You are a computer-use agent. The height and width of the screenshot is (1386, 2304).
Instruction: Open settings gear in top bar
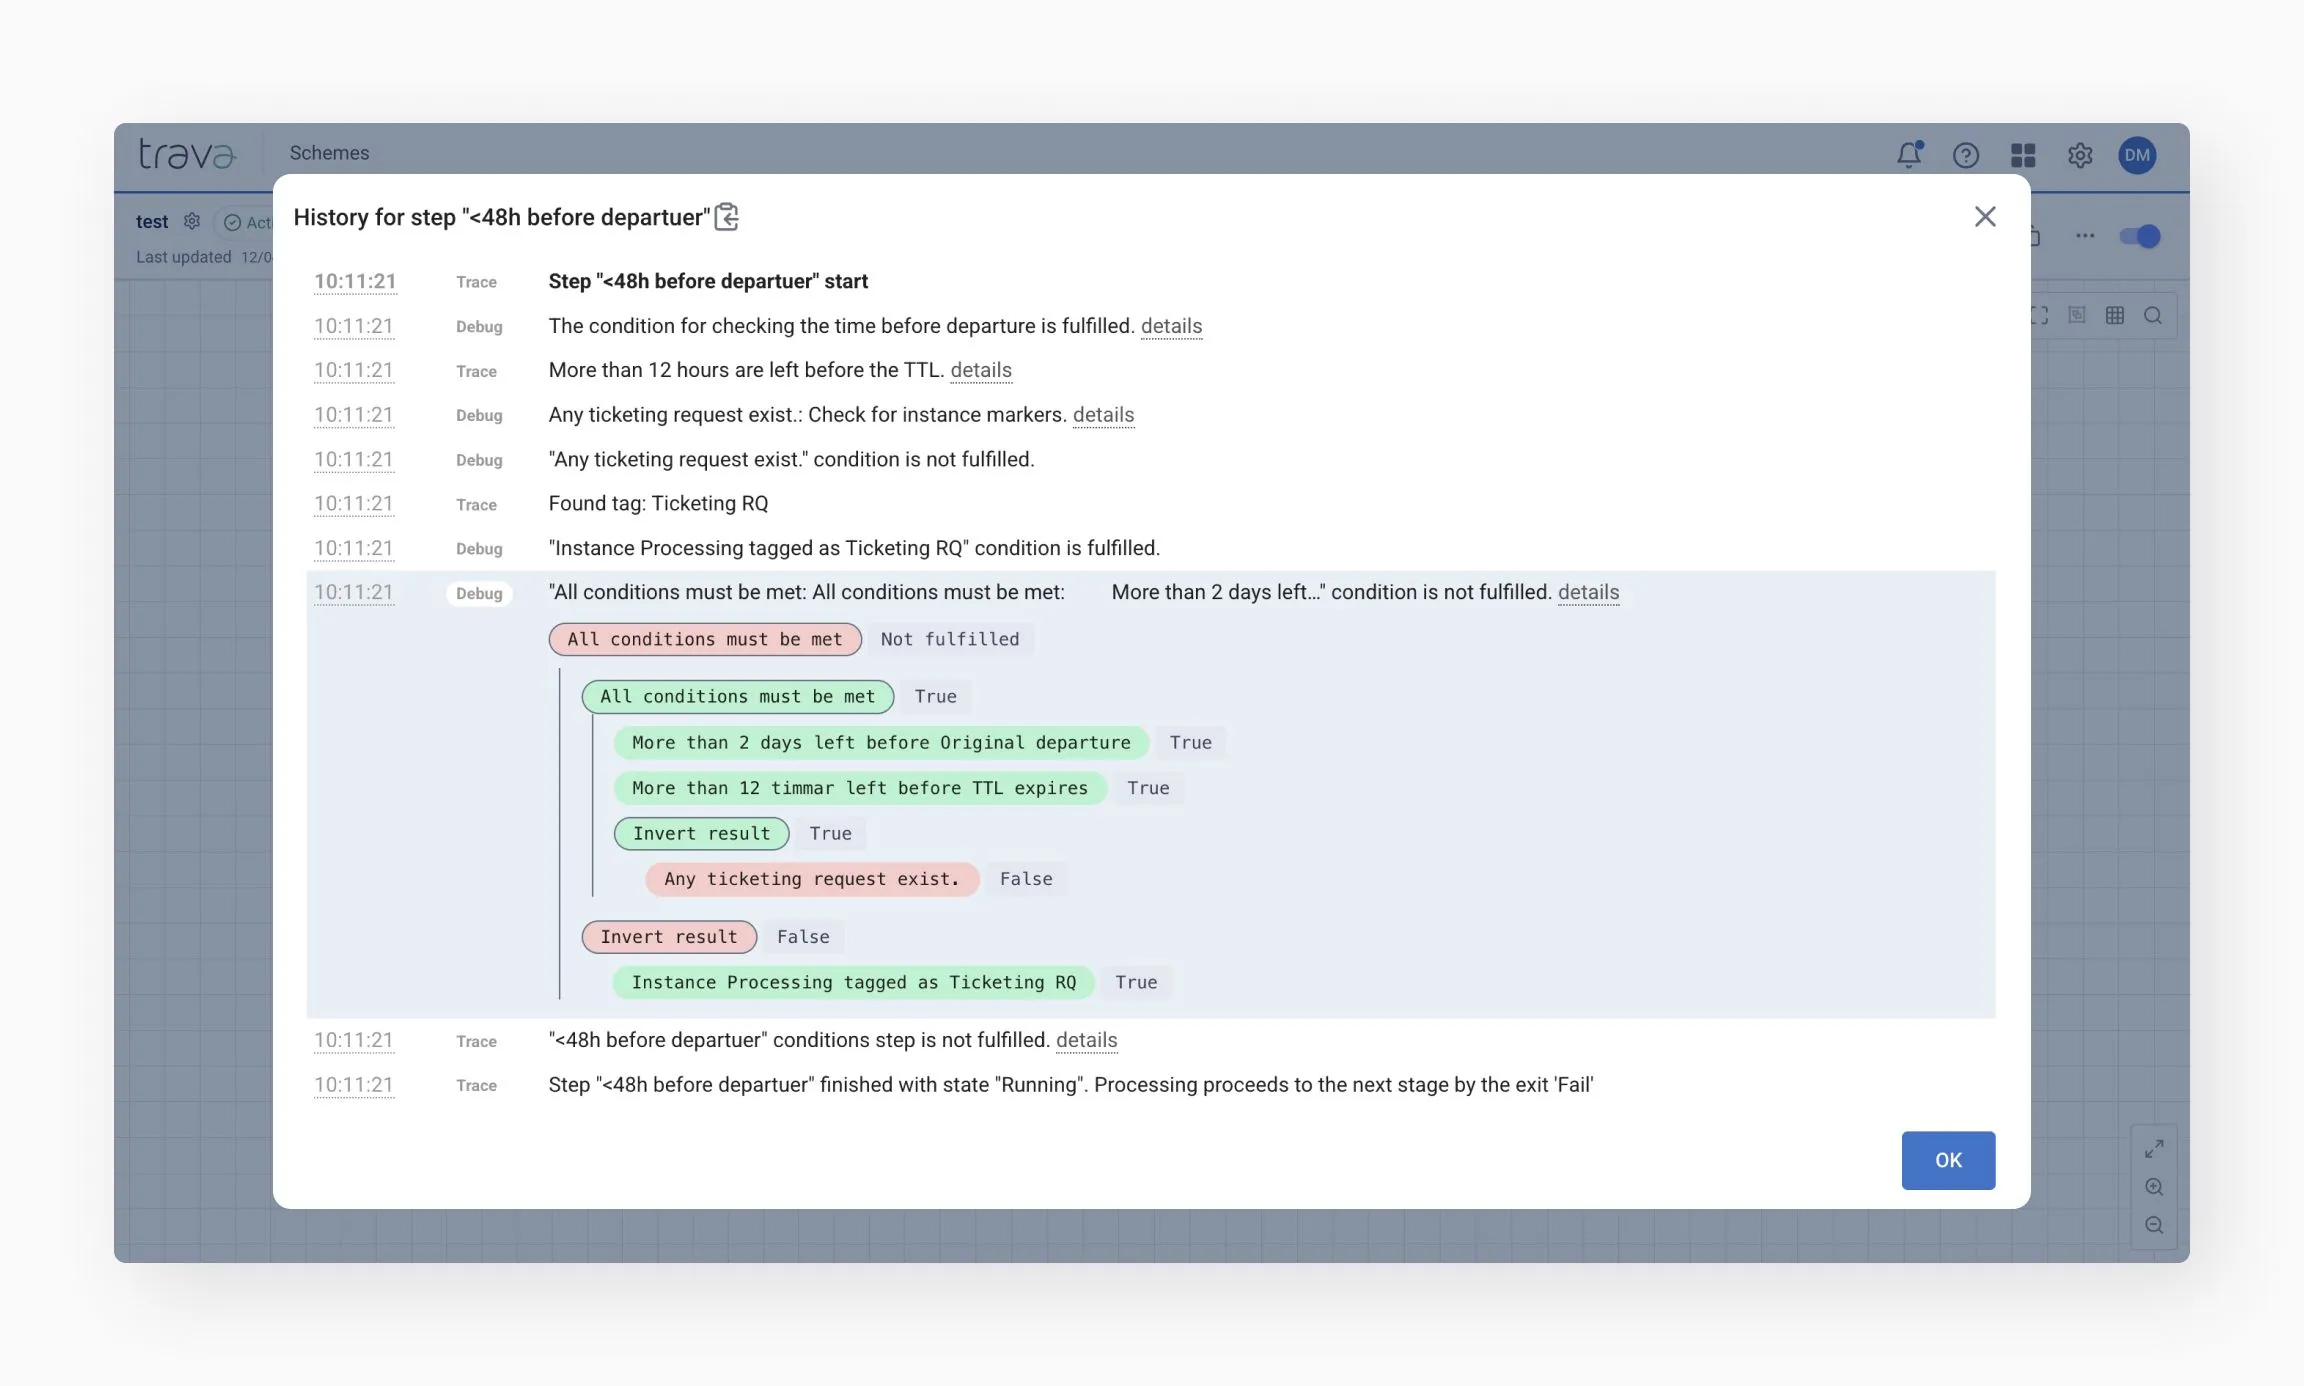[x=2080, y=155]
